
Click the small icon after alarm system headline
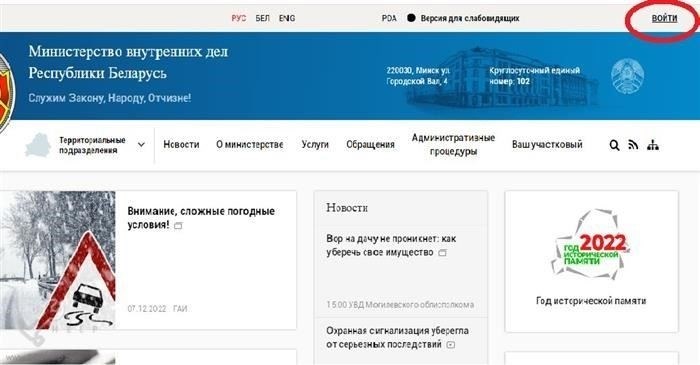pyautogui.click(x=451, y=344)
